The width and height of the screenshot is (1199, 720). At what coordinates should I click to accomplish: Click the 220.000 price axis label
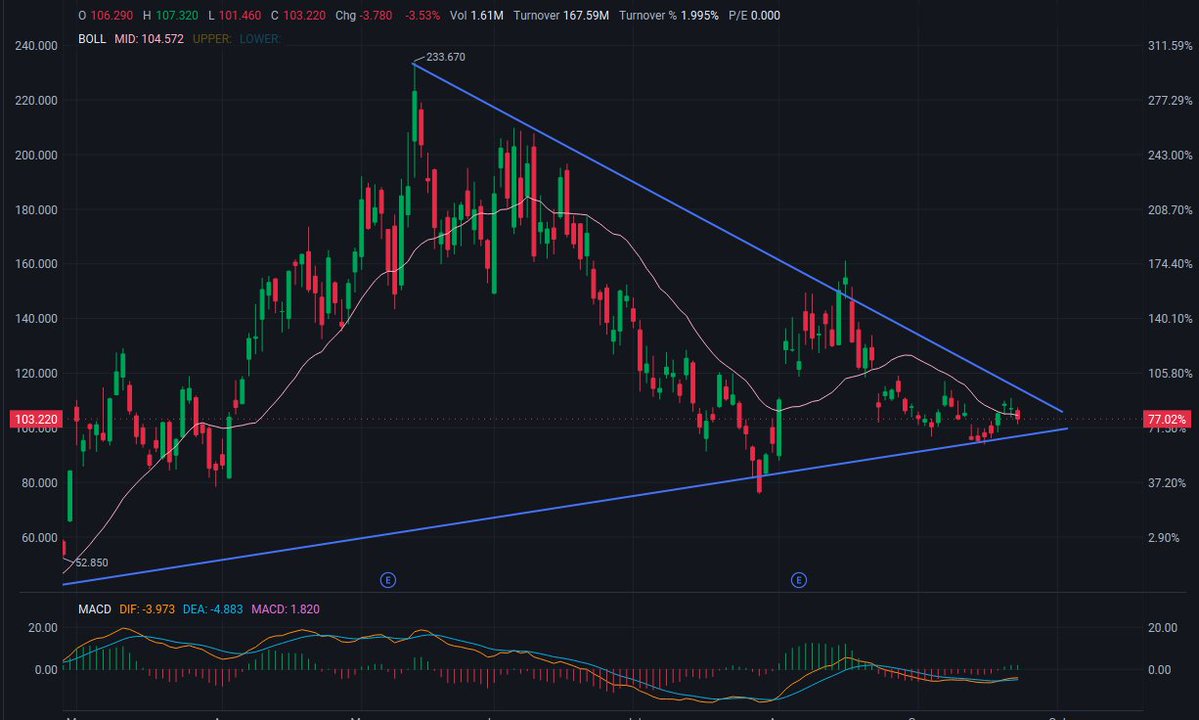point(36,100)
